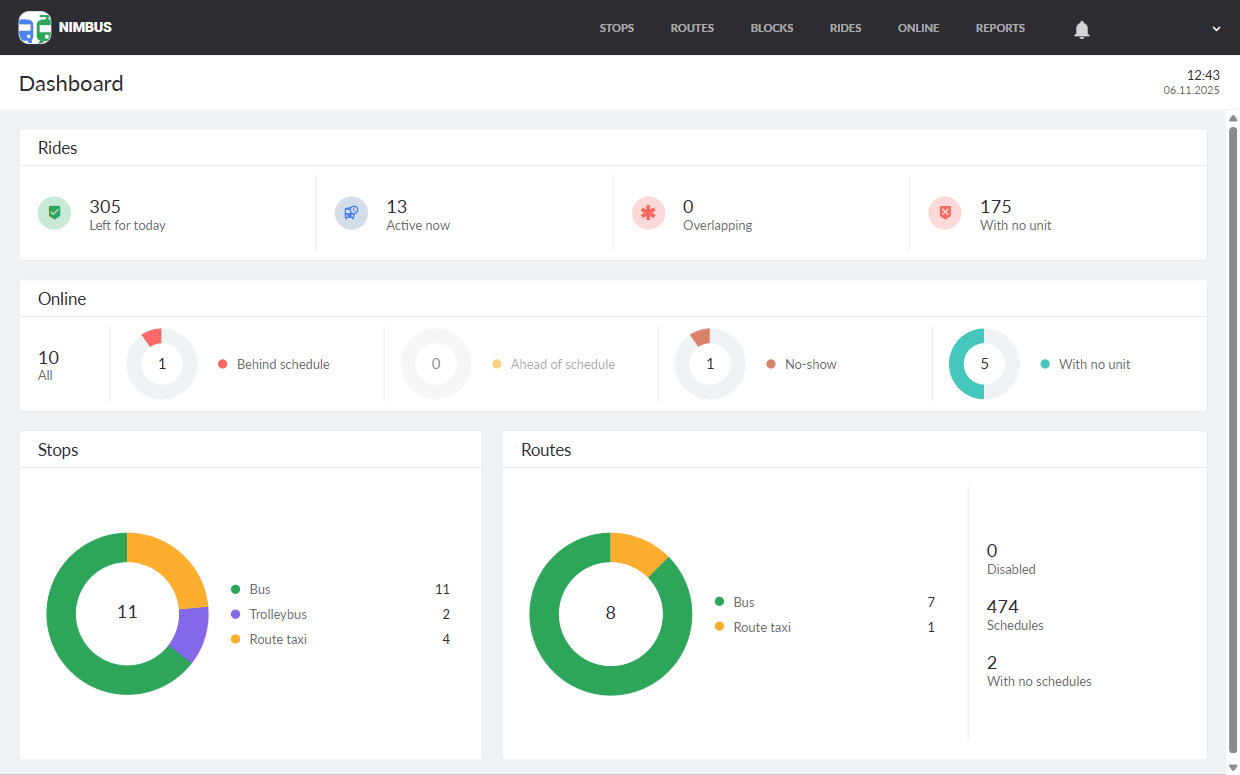The height and width of the screenshot is (775, 1240).
Task: Open the notifications bell
Action: point(1081,30)
